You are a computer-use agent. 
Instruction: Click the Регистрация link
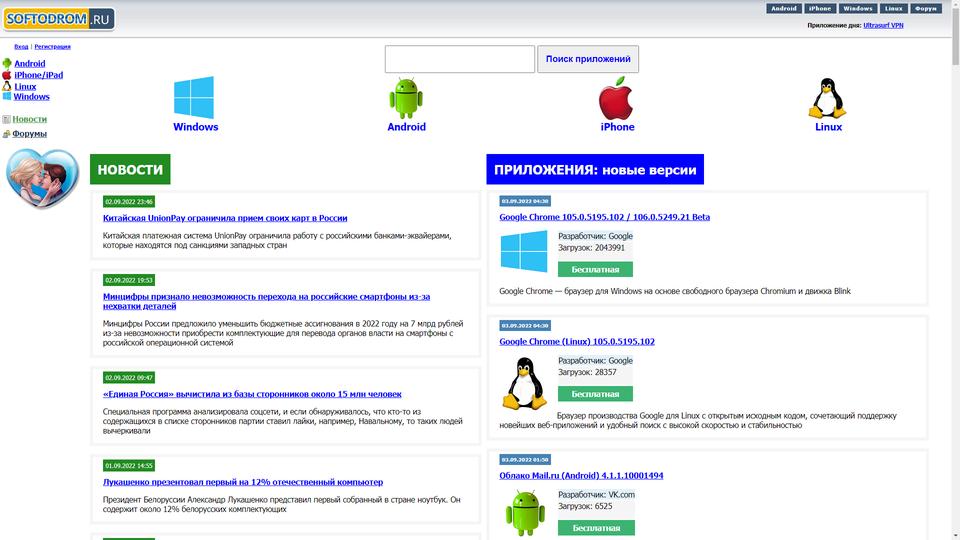52,47
